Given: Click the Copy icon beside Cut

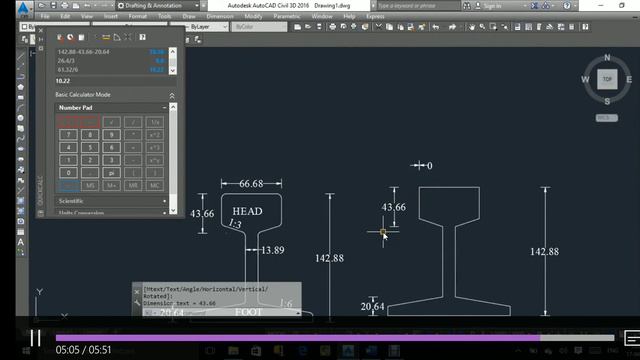Looking at the screenshot, I should pyautogui.click(x=389, y=27).
